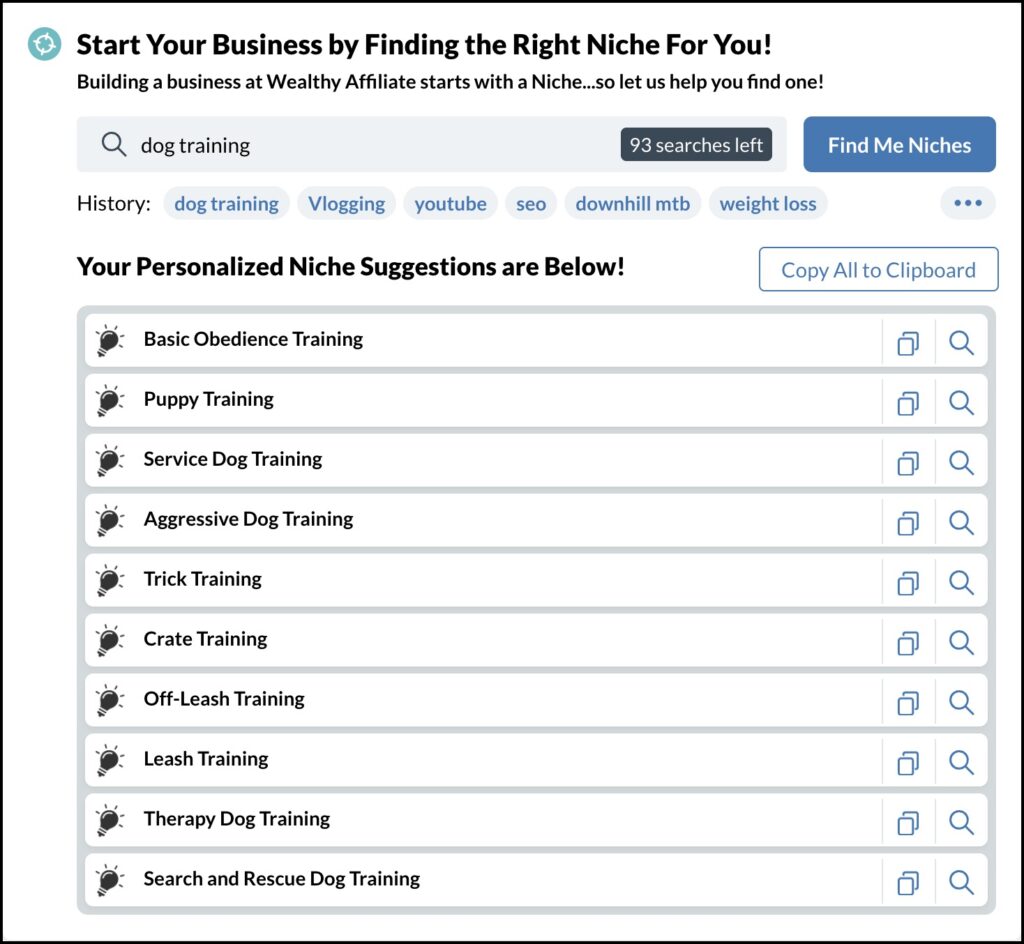Search the Aggressive Dog Training niche
The height and width of the screenshot is (944, 1024).
[961, 523]
